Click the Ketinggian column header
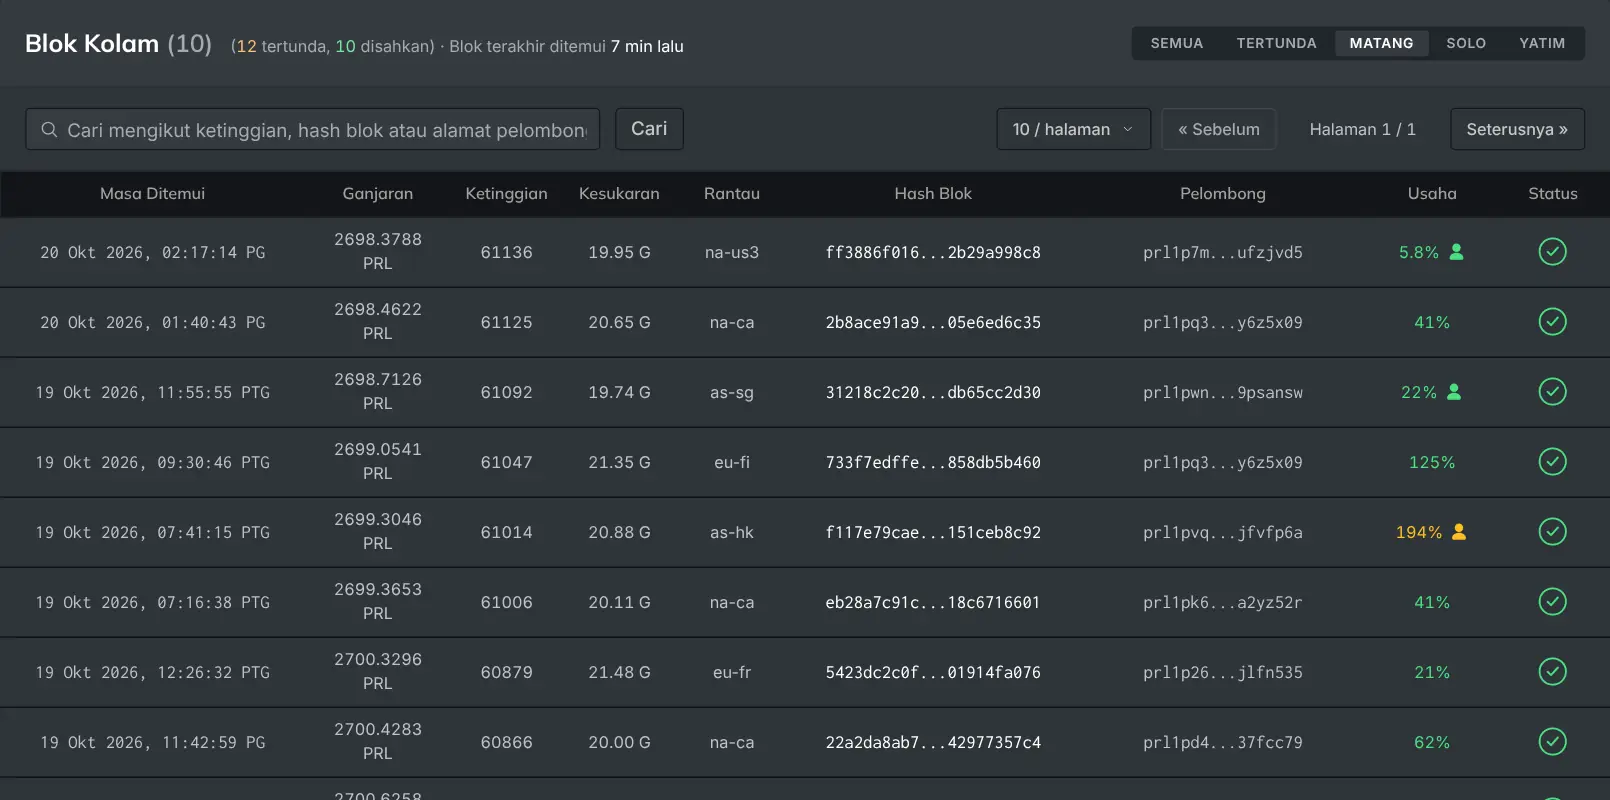 pos(506,193)
